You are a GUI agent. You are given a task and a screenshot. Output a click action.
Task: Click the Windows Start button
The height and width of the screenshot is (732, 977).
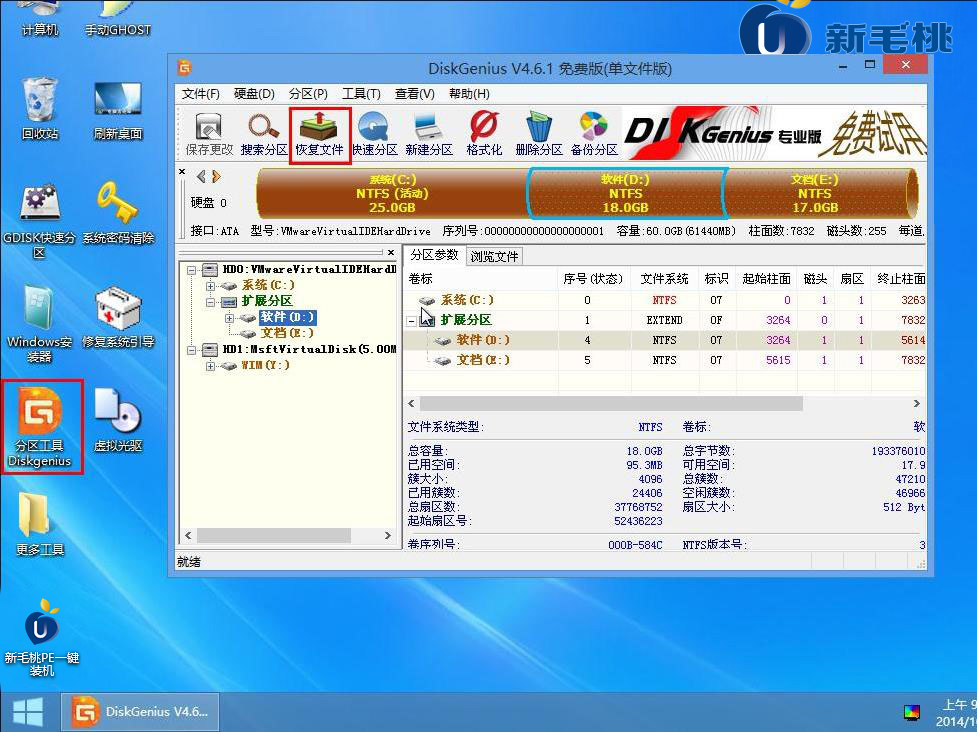(x=27, y=711)
